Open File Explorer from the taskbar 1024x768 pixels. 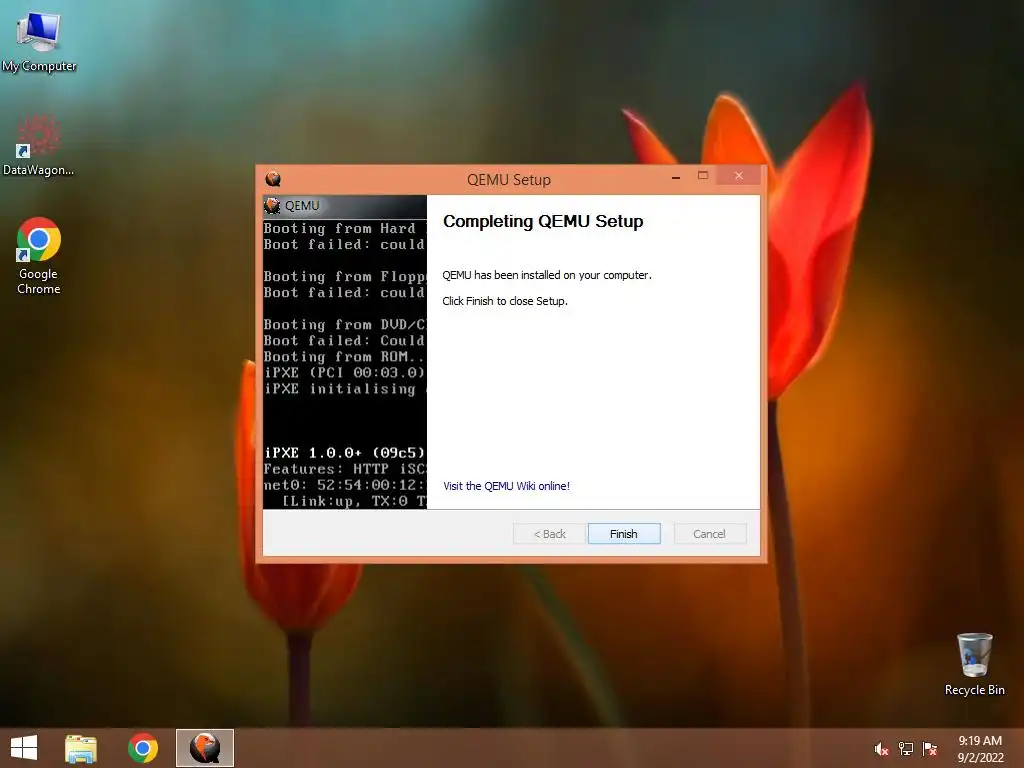(x=81, y=748)
